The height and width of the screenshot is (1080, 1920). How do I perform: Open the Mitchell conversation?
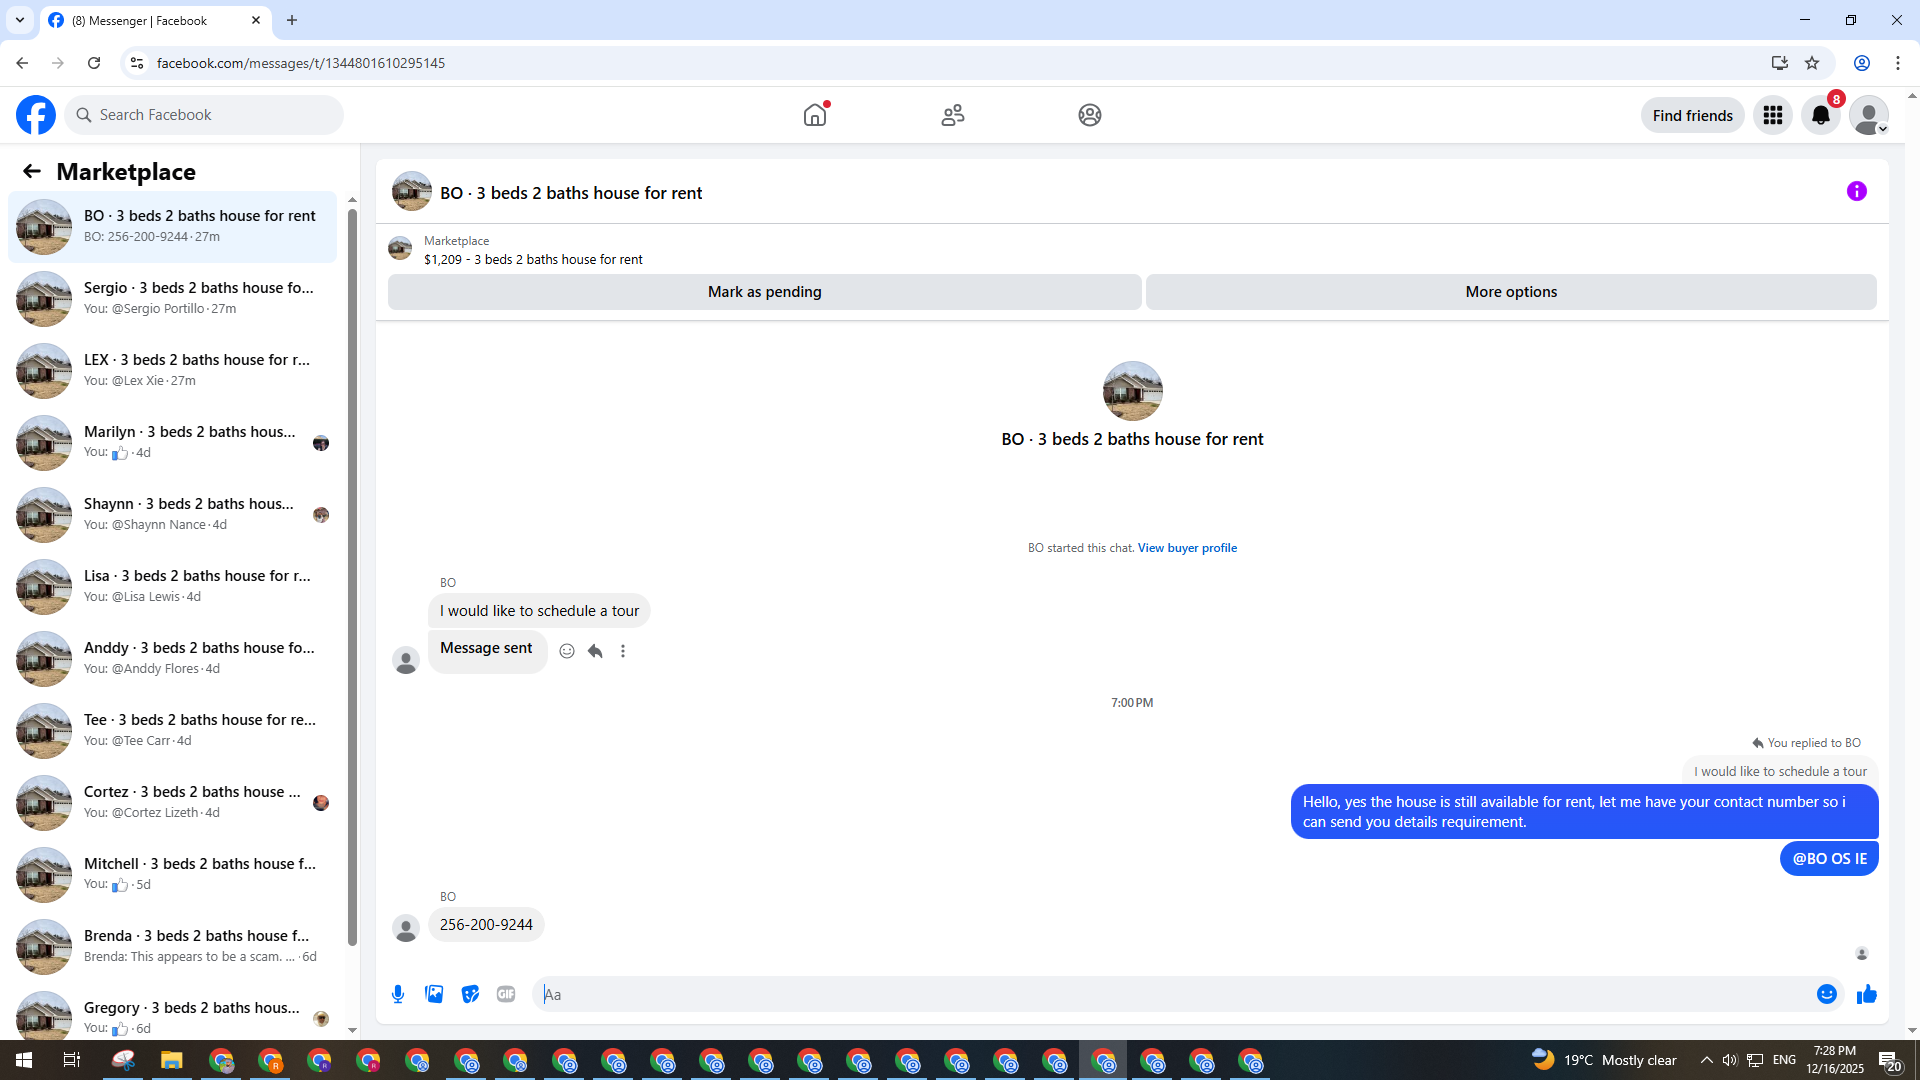pyautogui.click(x=173, y=875)
